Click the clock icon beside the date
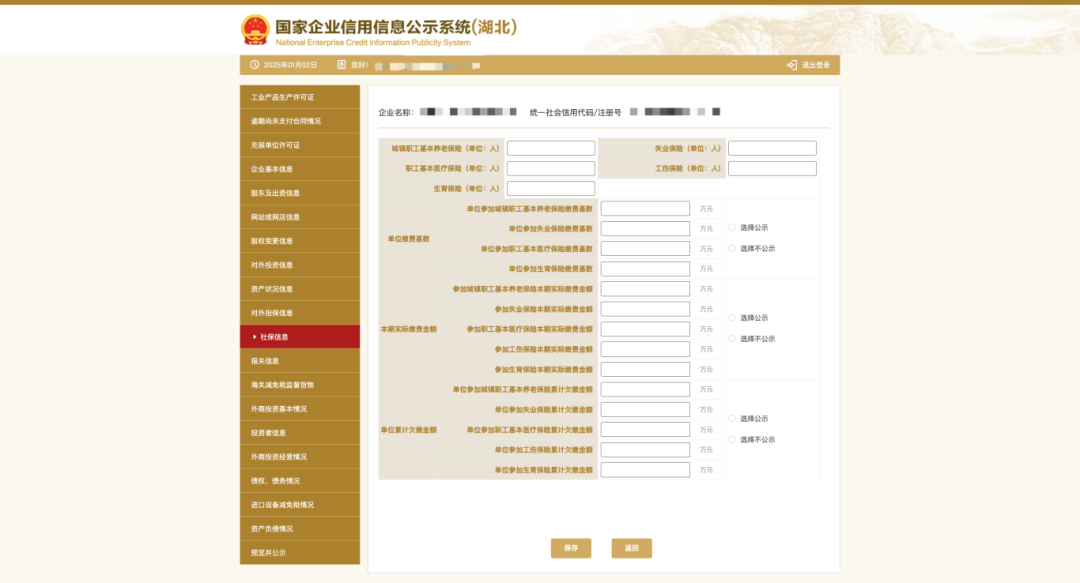Screen dimensions: 1080x583 pyautogui.click(x=254, y=65)
